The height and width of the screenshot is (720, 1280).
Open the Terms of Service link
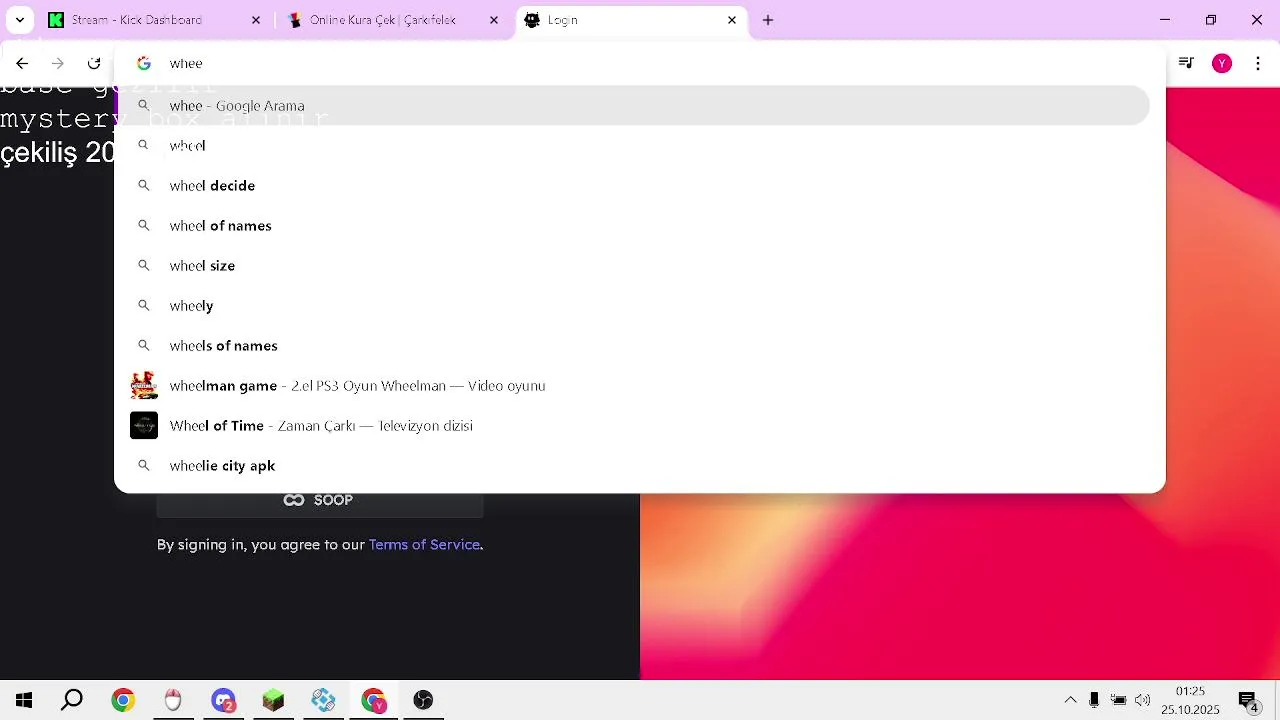point(424,544)
